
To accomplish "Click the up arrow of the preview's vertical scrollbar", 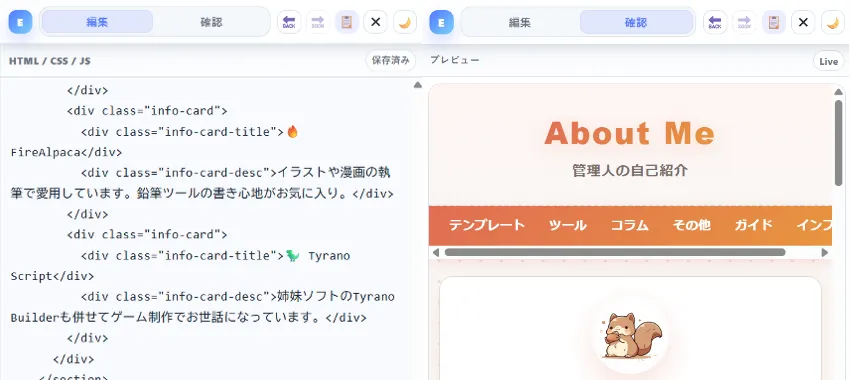I will coord(839,91).
